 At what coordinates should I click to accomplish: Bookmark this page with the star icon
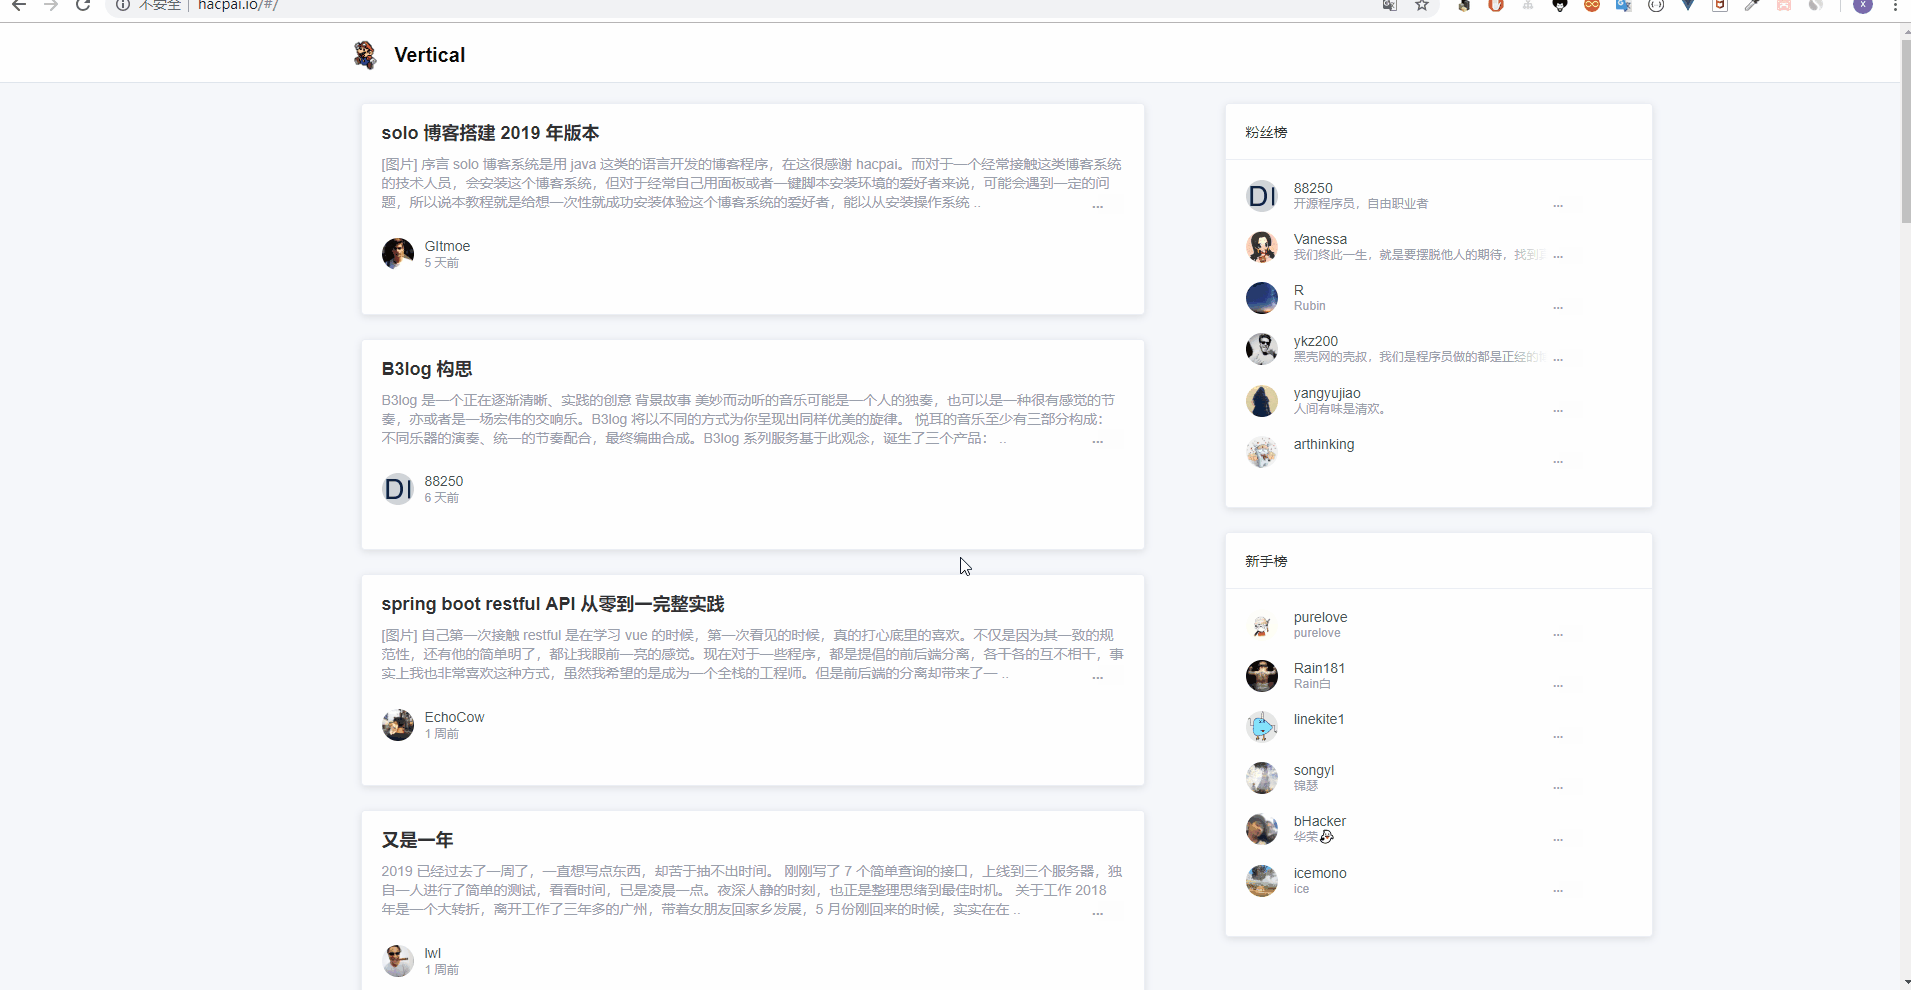coord(1422,5)
